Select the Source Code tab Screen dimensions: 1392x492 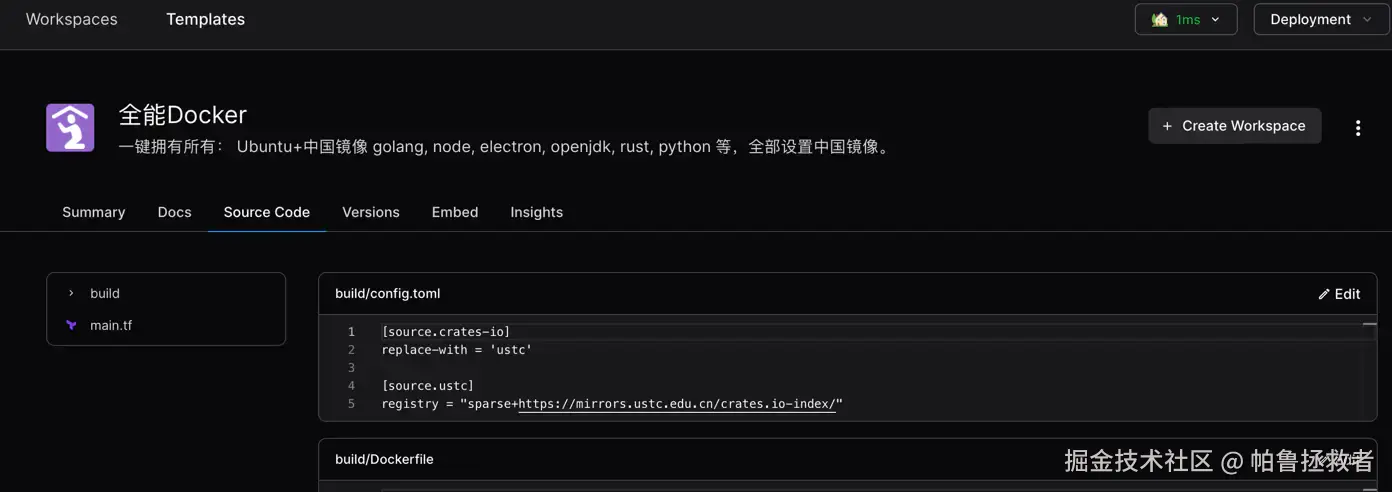(267, 212)
